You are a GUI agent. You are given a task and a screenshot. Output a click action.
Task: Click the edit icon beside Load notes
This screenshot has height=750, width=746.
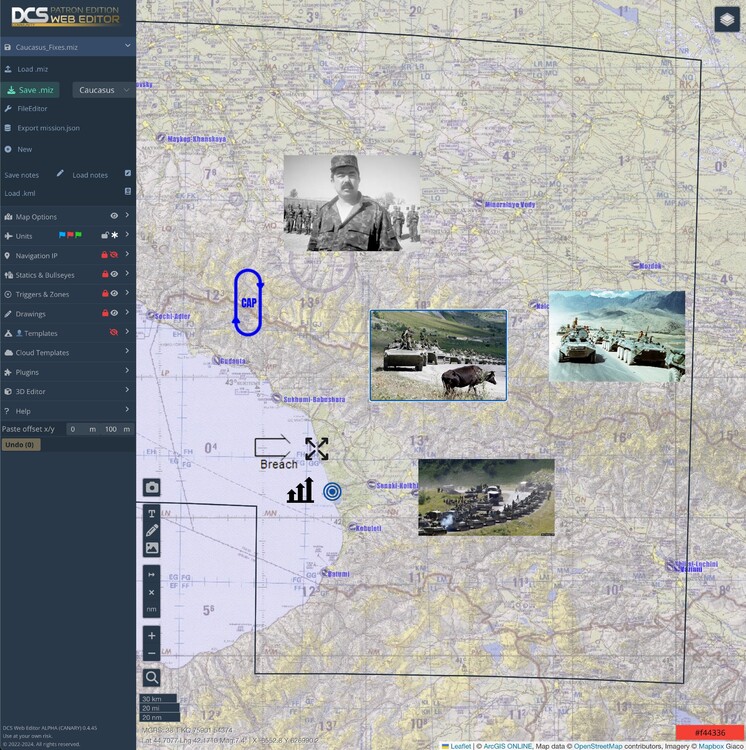pyautogui.click(x=128, y=173)
